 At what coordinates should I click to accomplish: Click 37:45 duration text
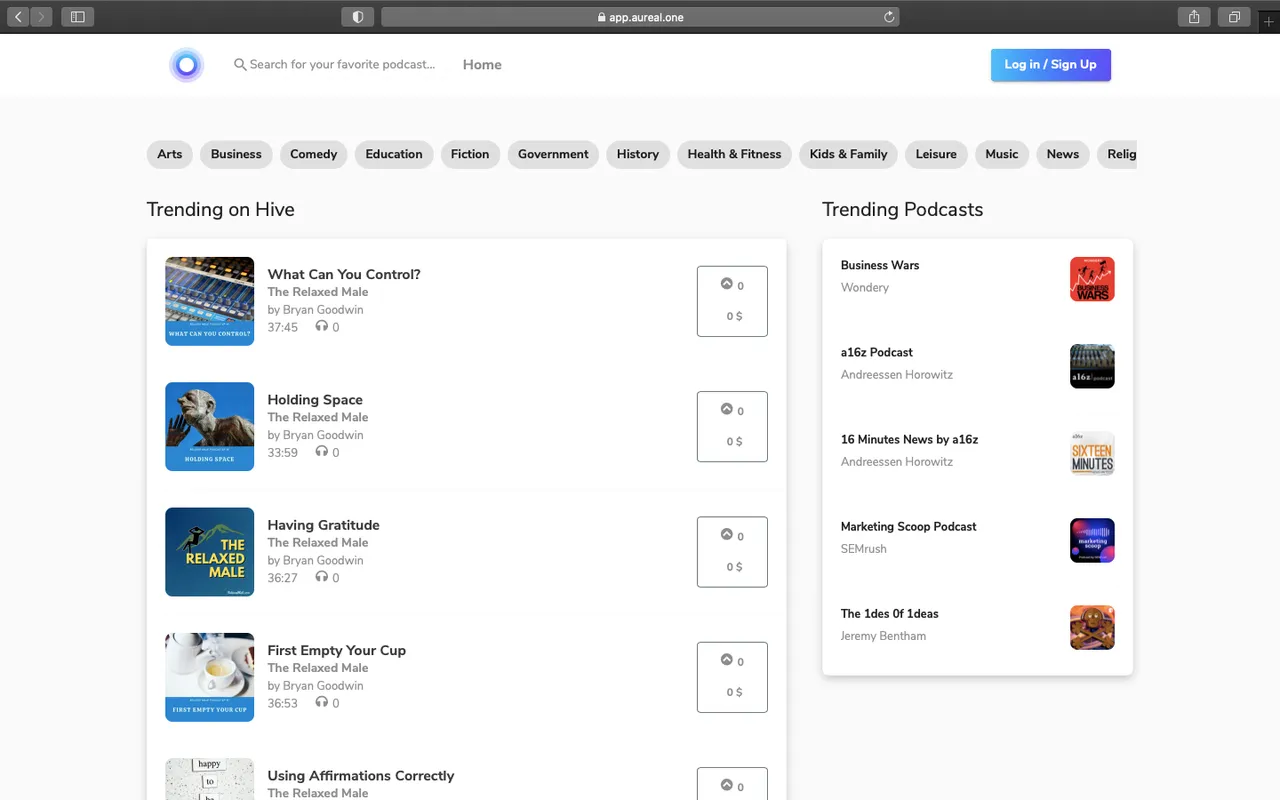pyautogui.click(x=282, y=327)
